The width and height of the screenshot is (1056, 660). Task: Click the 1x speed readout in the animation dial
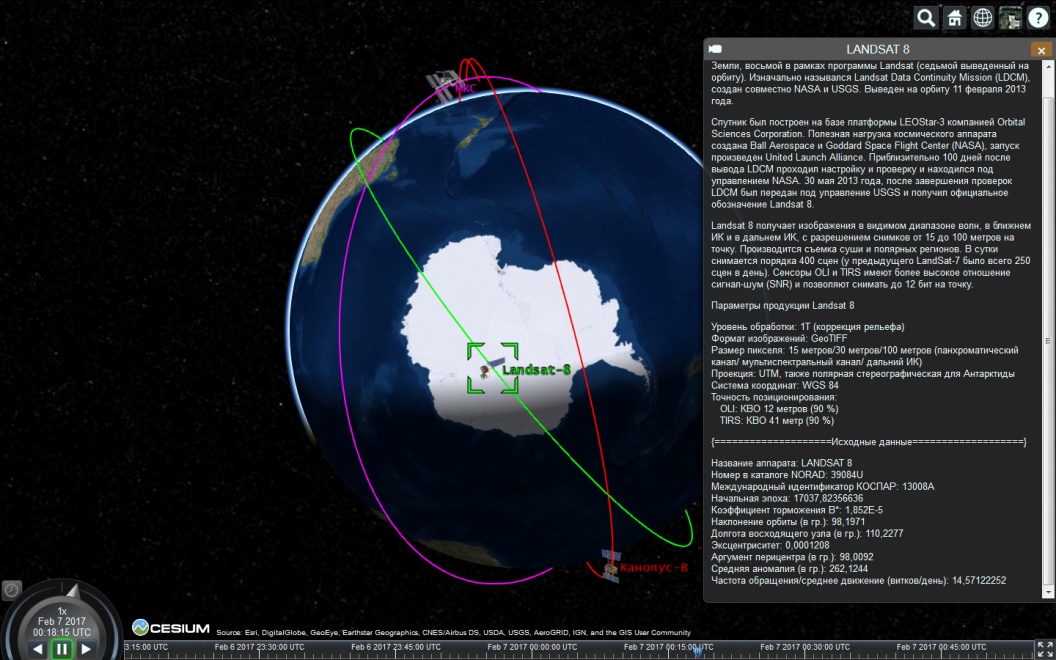pyautogui.click(x=62, y=612)
